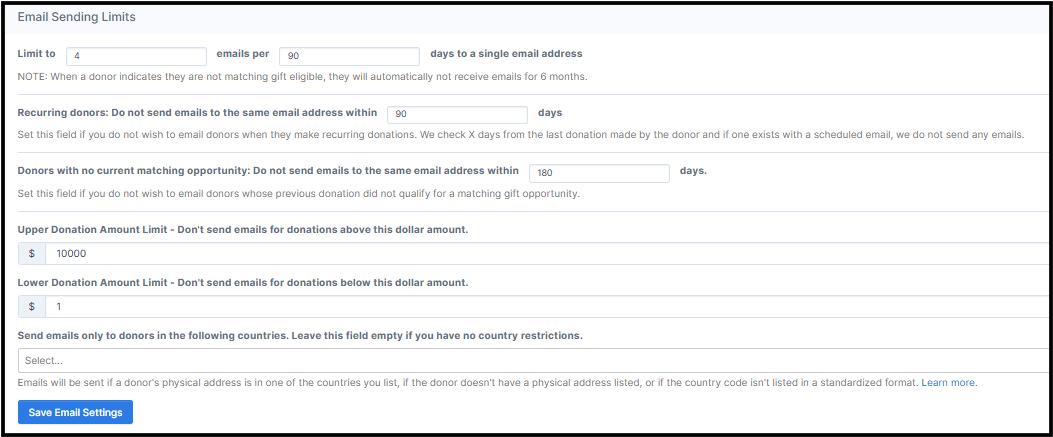Screen dimensions: 1053x437
Task: Click the dollar sign beside the upper limit
Action: pos(32,254)
